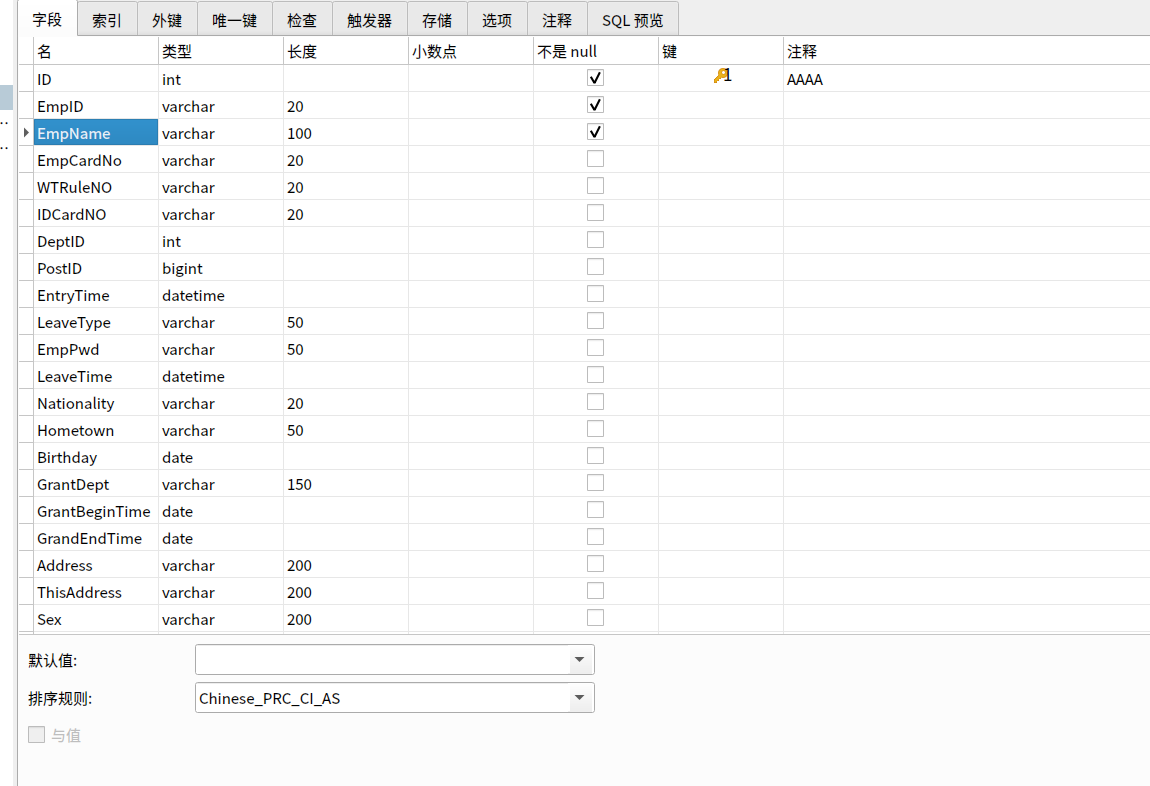Check the not-null checkbox for PostID

[x=596, y=267]
